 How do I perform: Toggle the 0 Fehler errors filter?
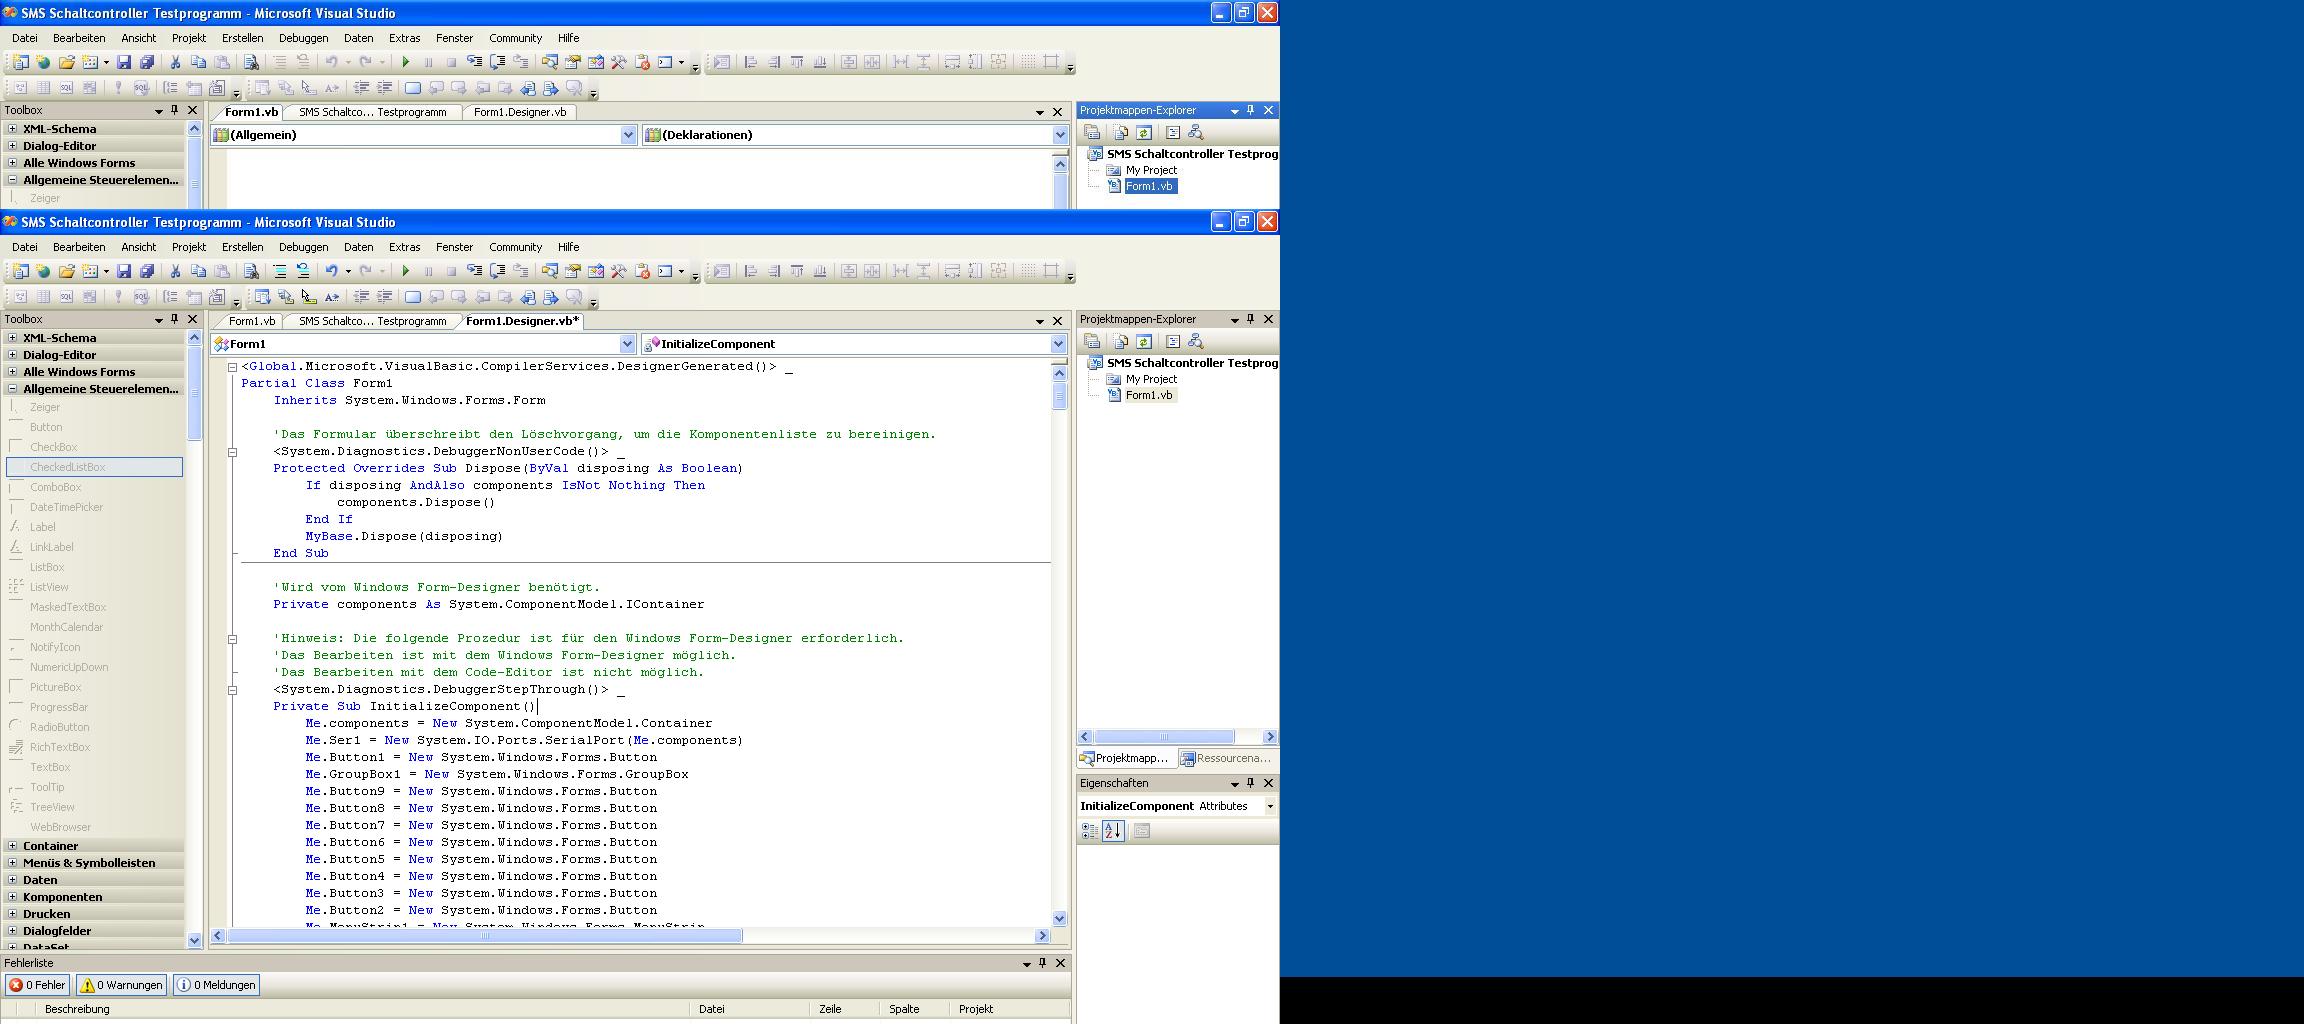tap(37, 985)
